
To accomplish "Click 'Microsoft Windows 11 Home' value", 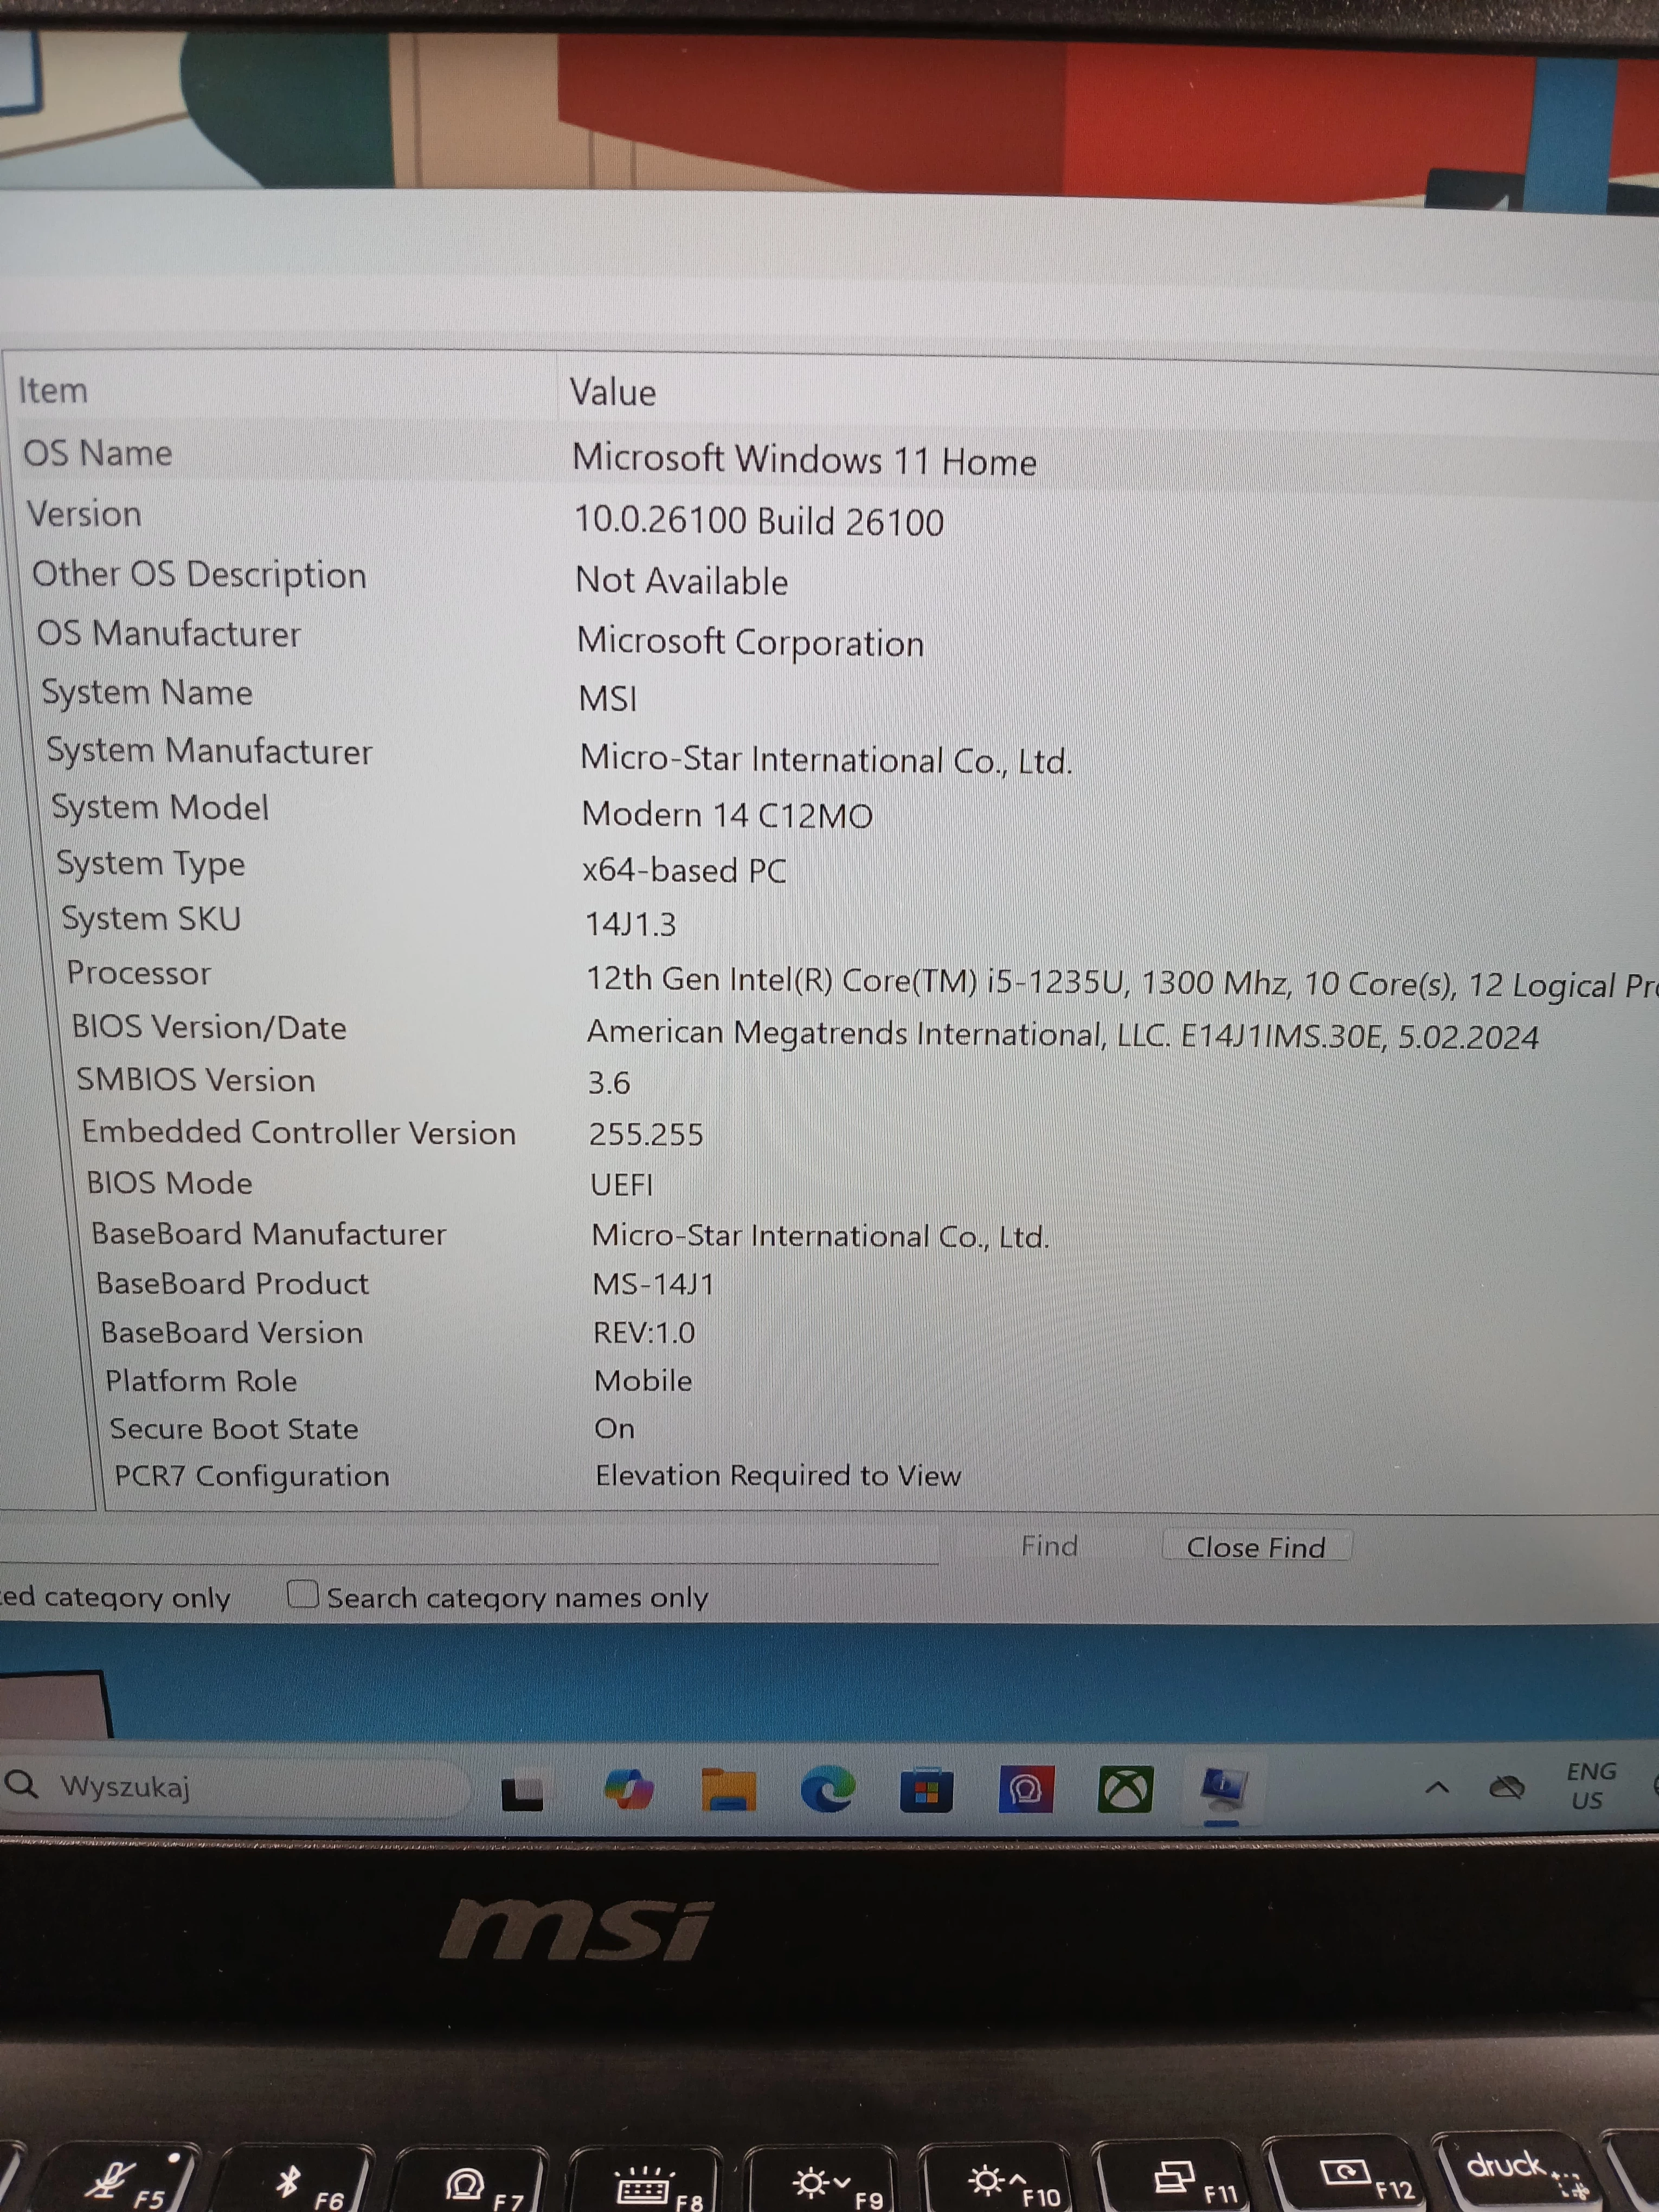I will (804, 460).
